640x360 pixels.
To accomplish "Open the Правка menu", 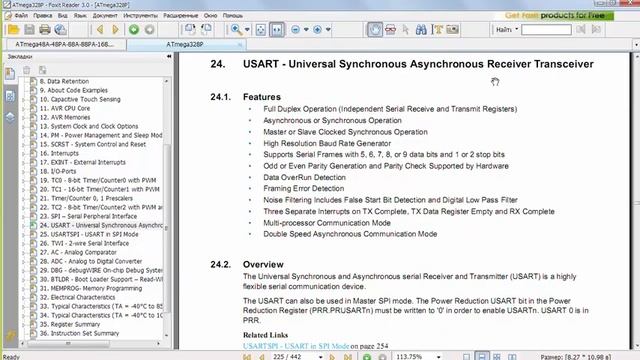I will click(x=43, y=16).
